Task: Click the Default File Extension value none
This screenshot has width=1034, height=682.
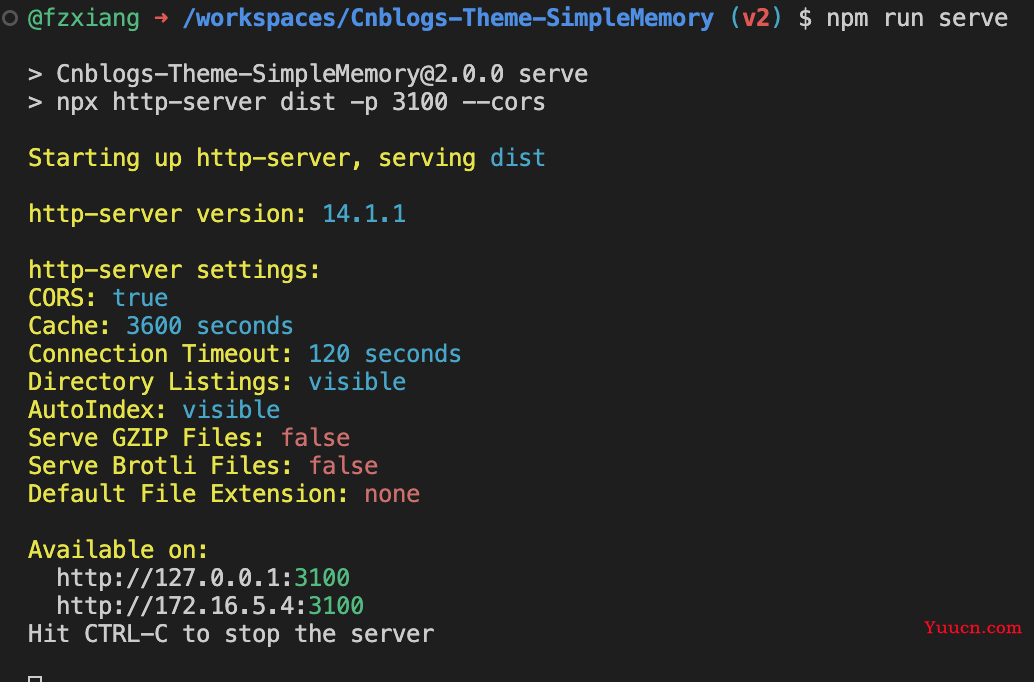Action: 392,494
